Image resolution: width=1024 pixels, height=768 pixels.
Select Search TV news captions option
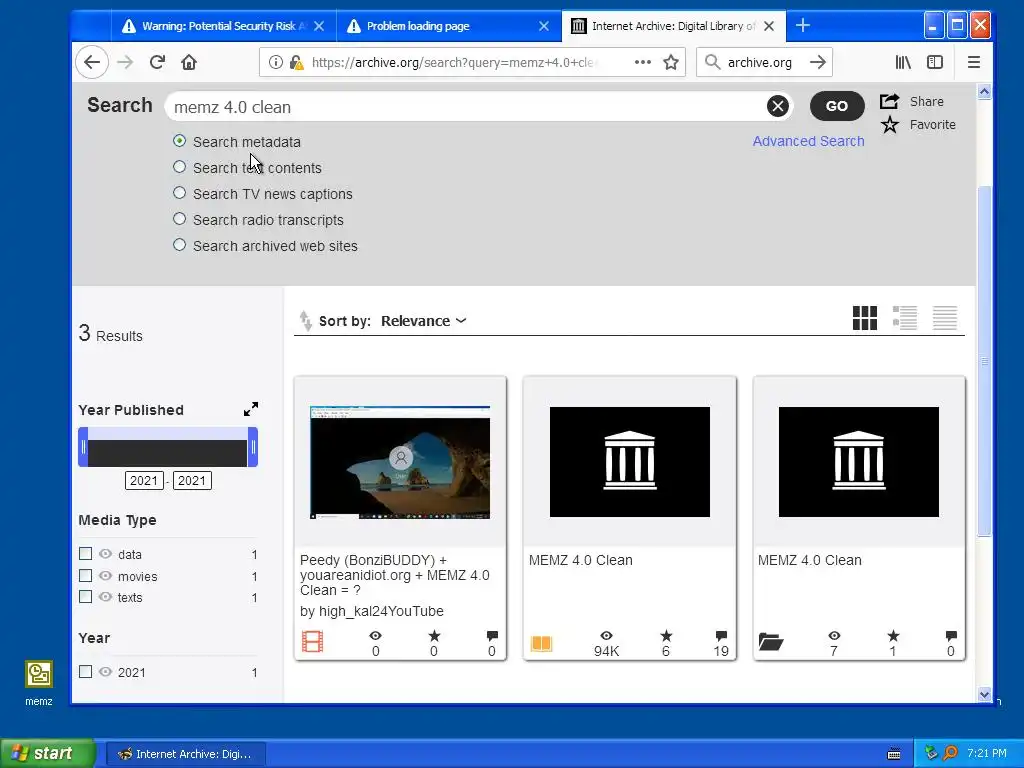pyautogui.click(x=179, y=193)
